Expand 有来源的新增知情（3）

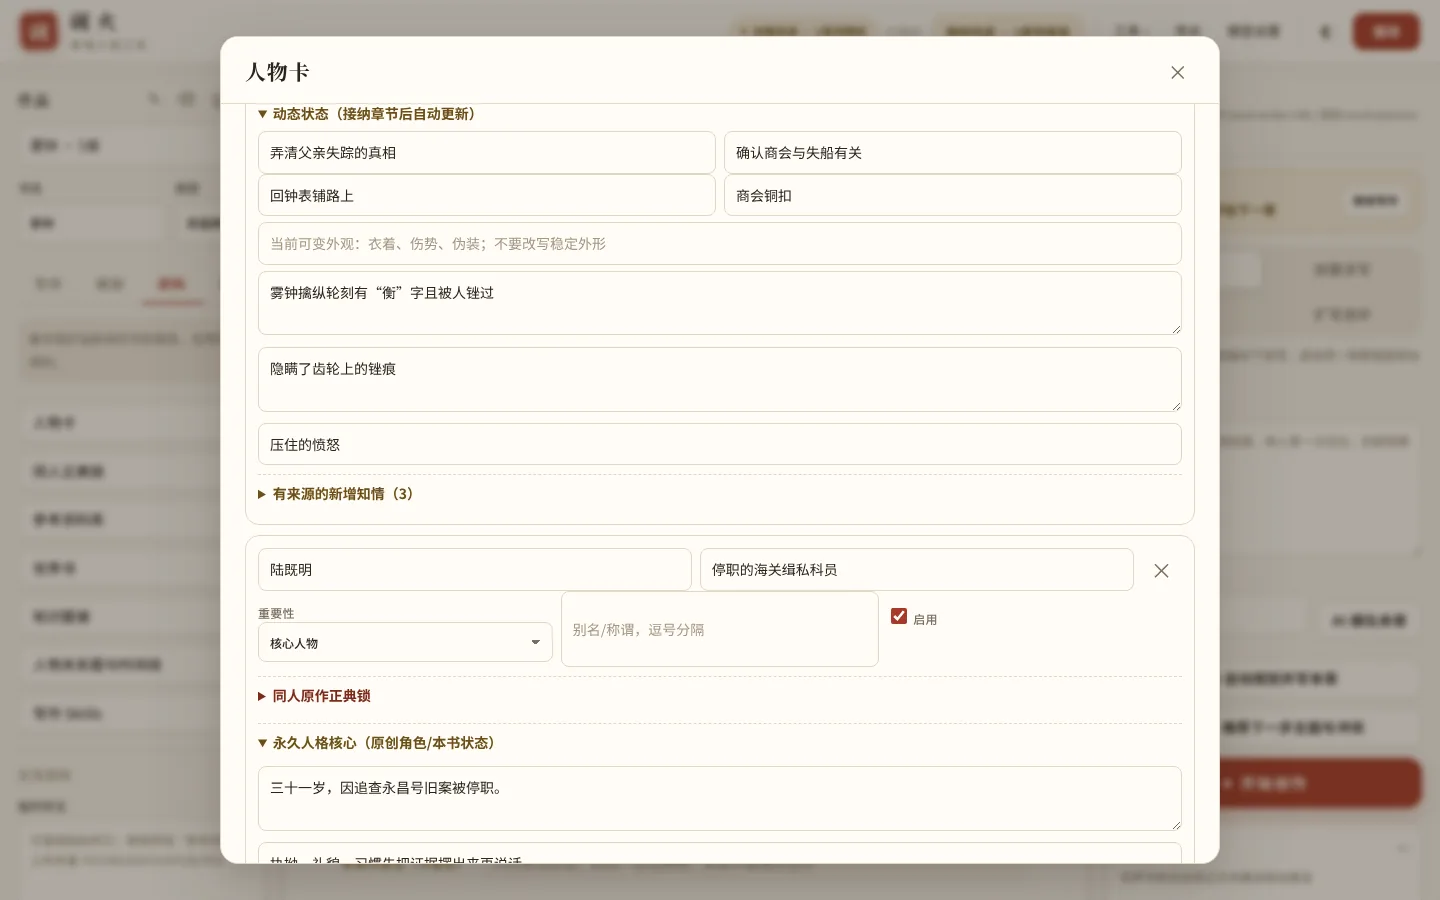[336, 494]
